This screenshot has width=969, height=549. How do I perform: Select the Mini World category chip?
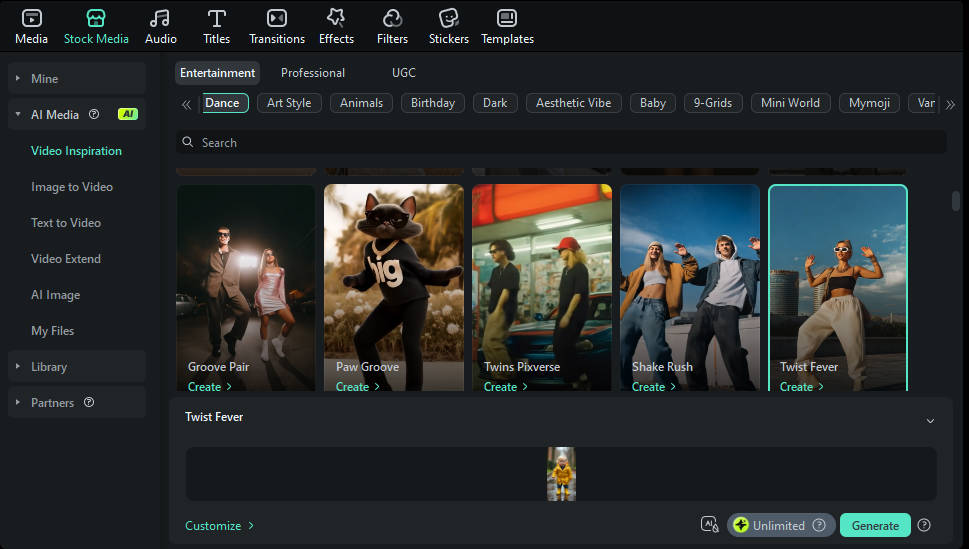[x=790, y=103]
